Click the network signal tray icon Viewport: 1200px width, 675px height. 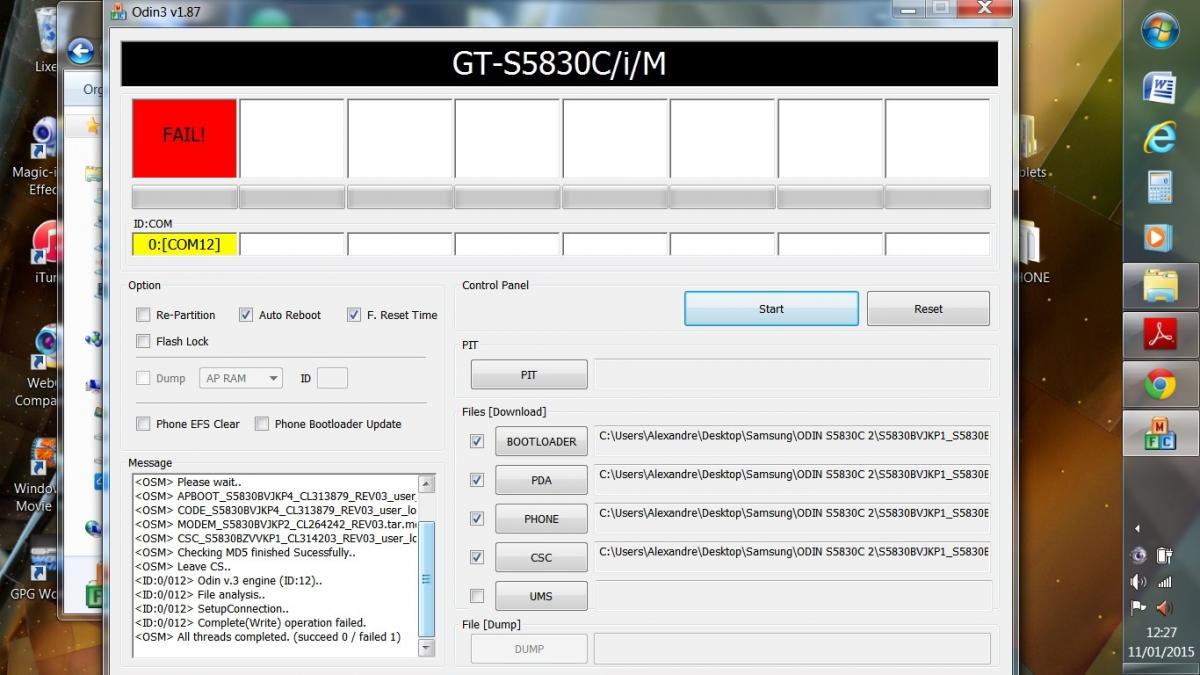pyautogui.click(x=1164, y=582)
